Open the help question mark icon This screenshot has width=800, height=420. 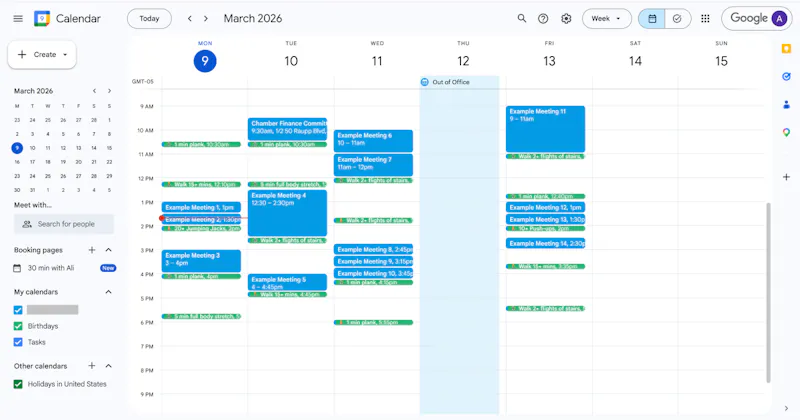543,18
